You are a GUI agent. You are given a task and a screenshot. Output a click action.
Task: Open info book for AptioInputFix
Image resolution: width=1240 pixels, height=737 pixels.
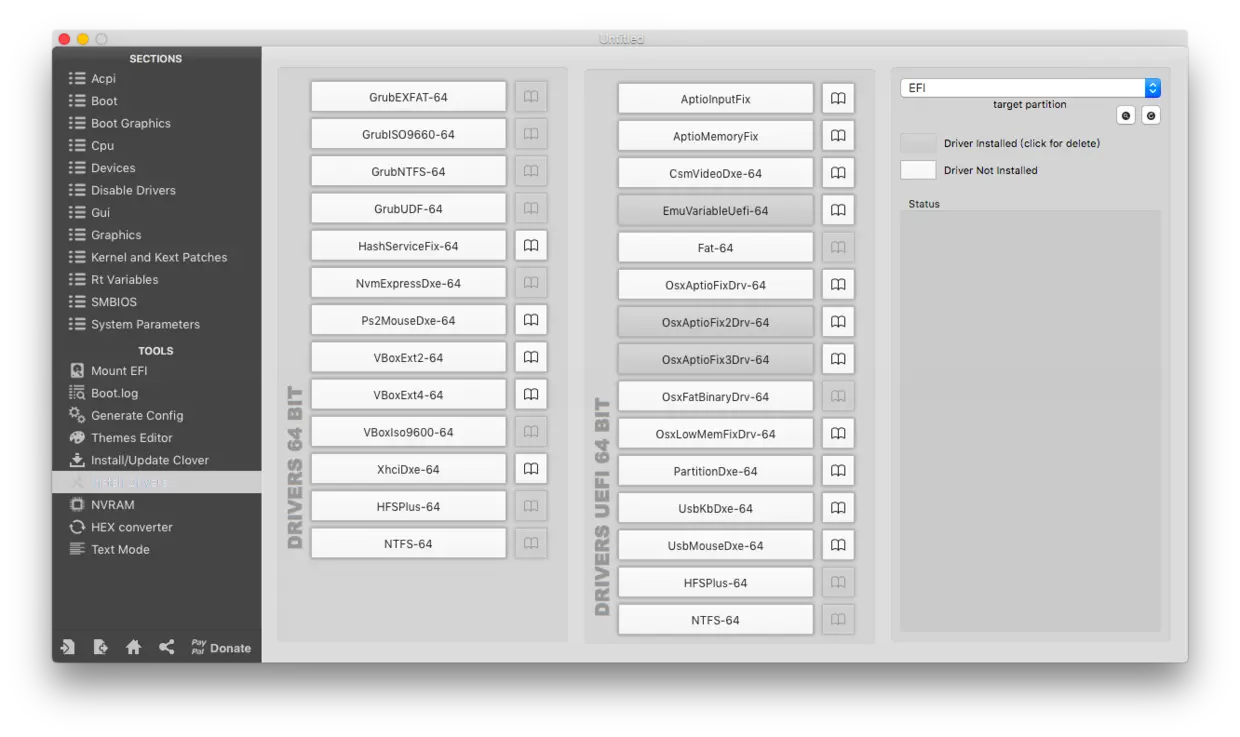838,99
